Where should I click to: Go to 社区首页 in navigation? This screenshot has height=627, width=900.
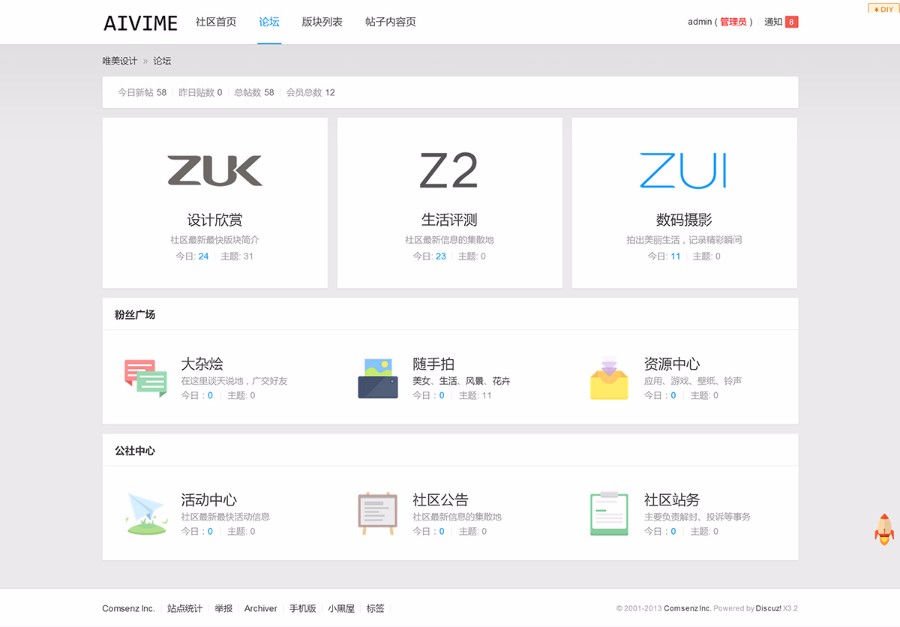tap(216, 22)
